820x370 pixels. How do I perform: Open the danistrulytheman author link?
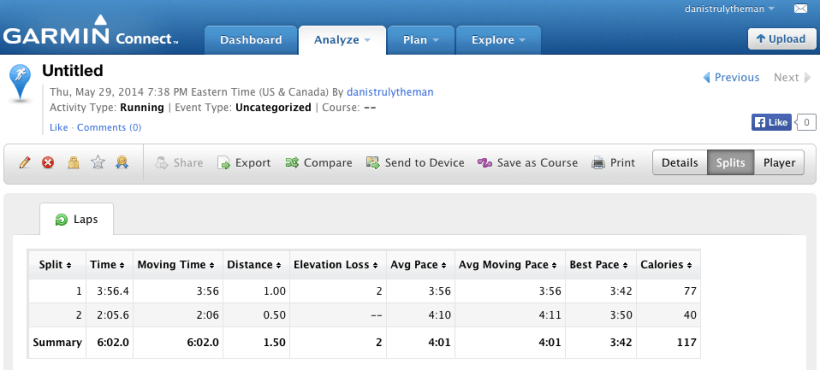tap(390, 92)
